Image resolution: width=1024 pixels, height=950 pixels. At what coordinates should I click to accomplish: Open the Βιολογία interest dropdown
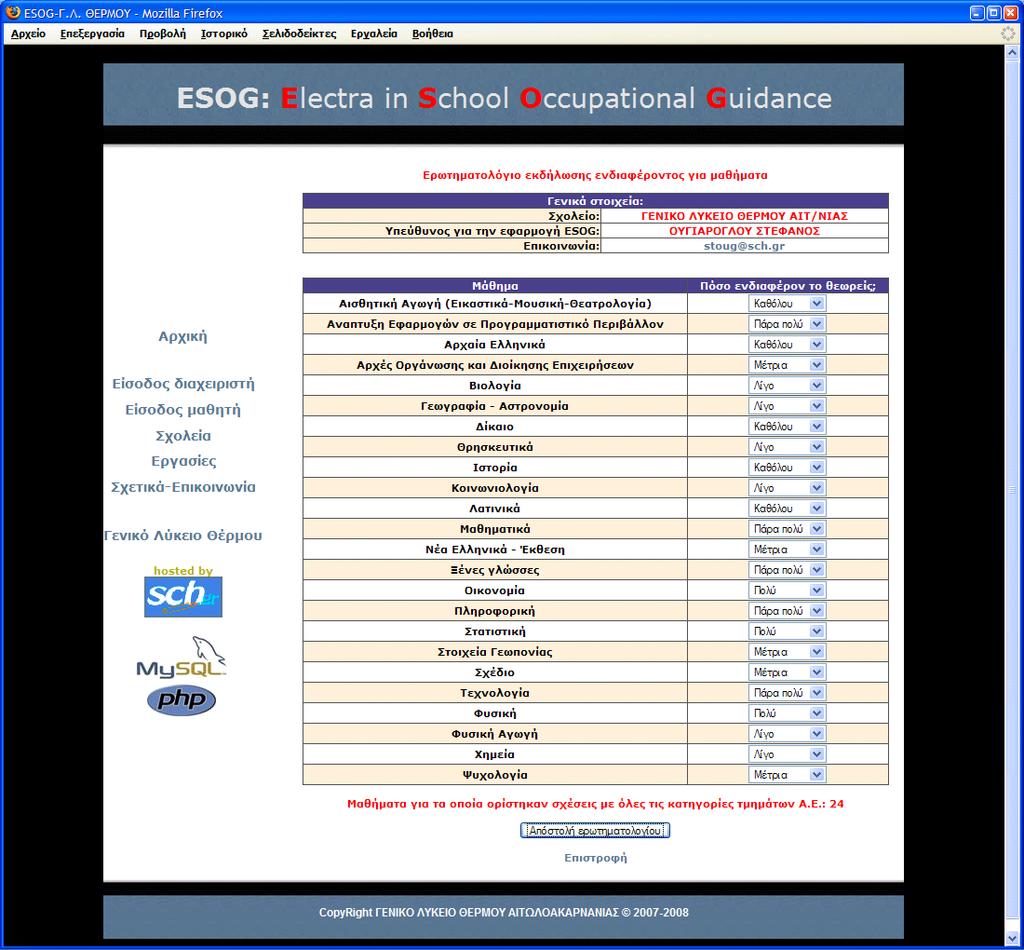[x=787, y=385]
